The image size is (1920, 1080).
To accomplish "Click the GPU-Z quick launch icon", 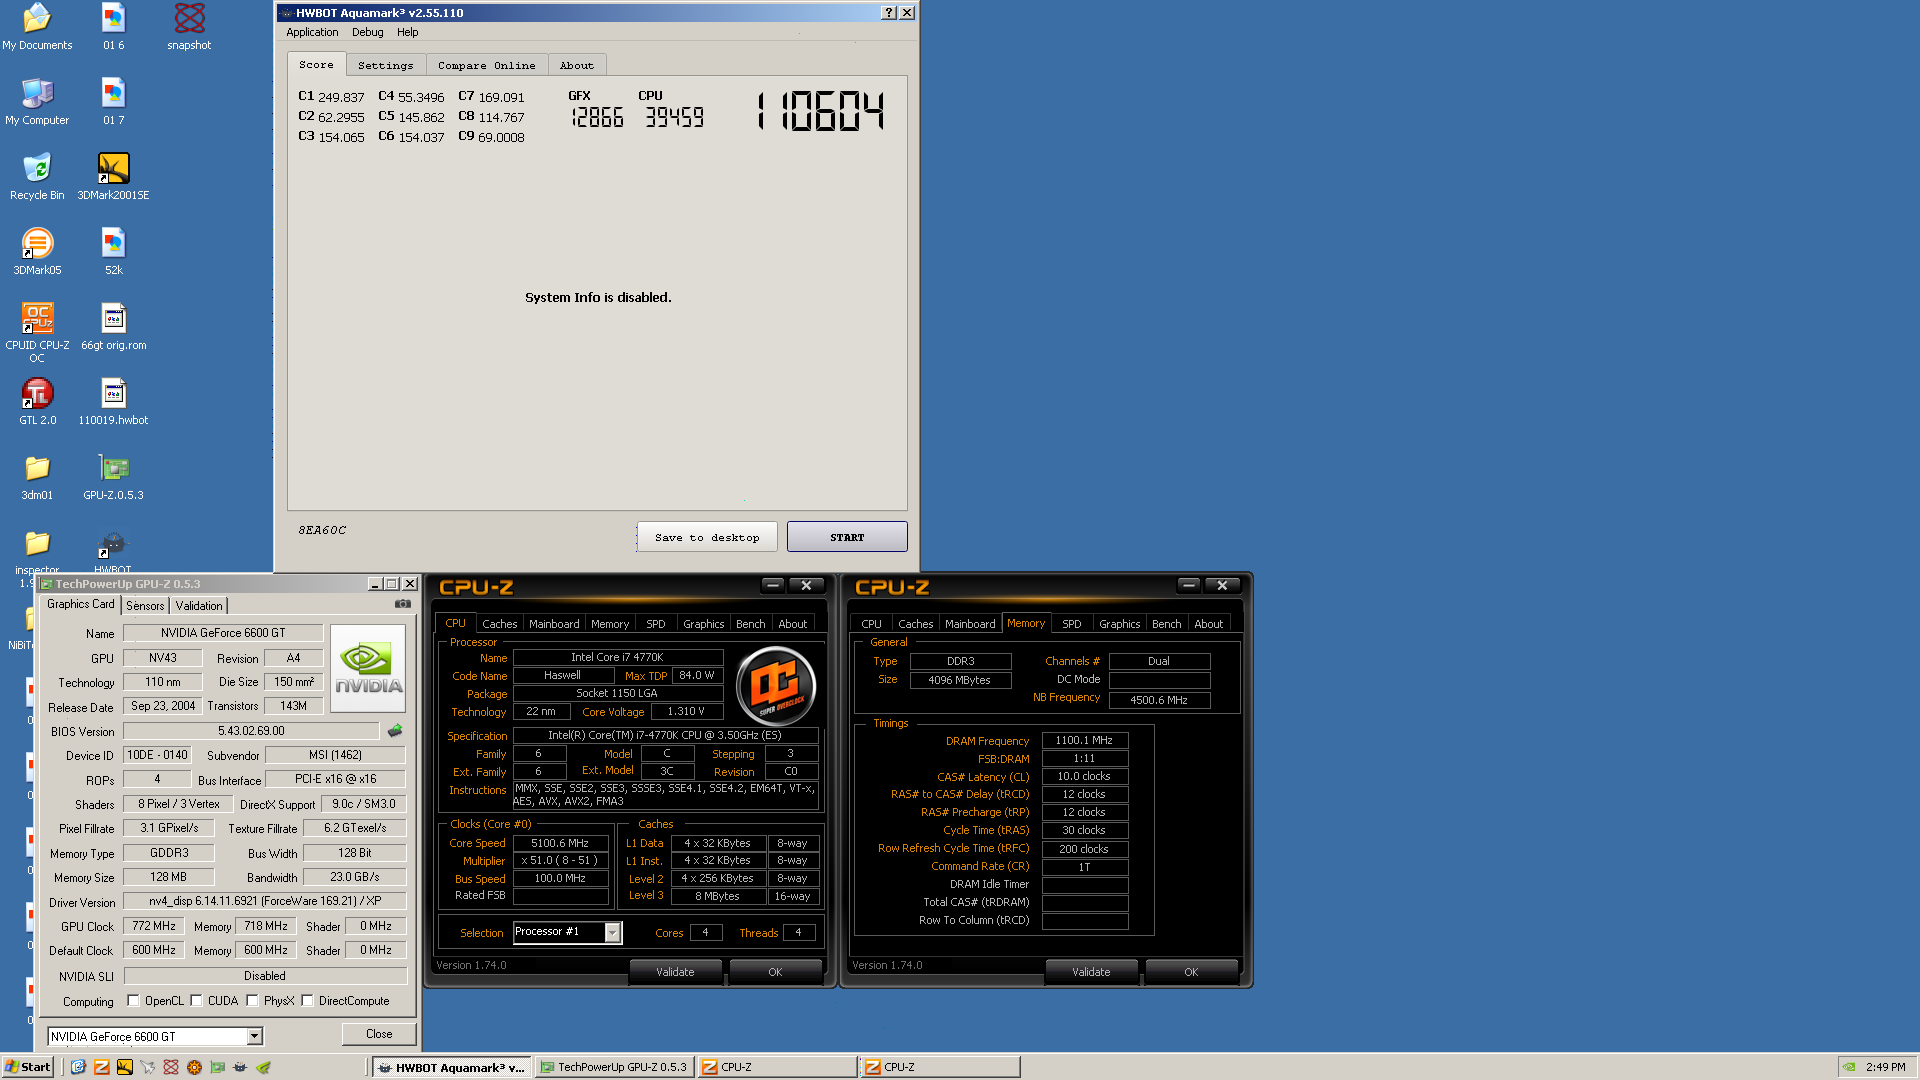I will (217, 1067).
